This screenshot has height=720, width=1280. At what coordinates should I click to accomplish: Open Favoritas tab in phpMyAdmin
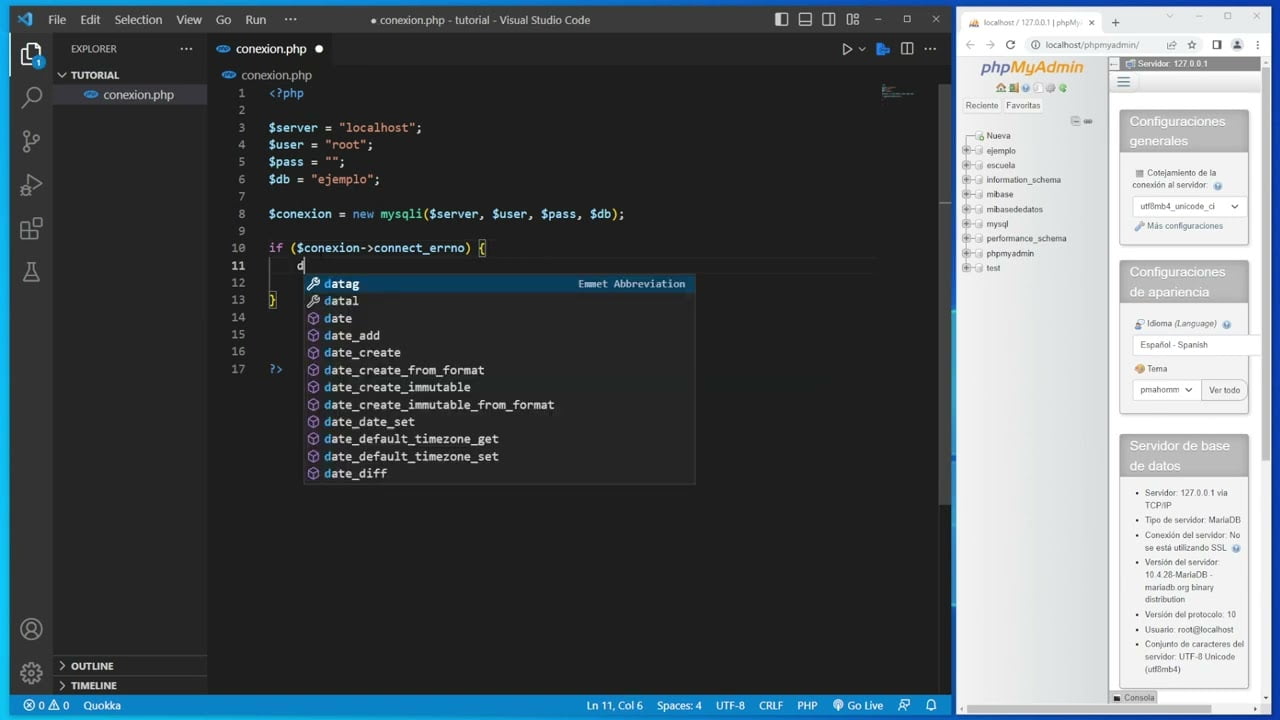1023,105
